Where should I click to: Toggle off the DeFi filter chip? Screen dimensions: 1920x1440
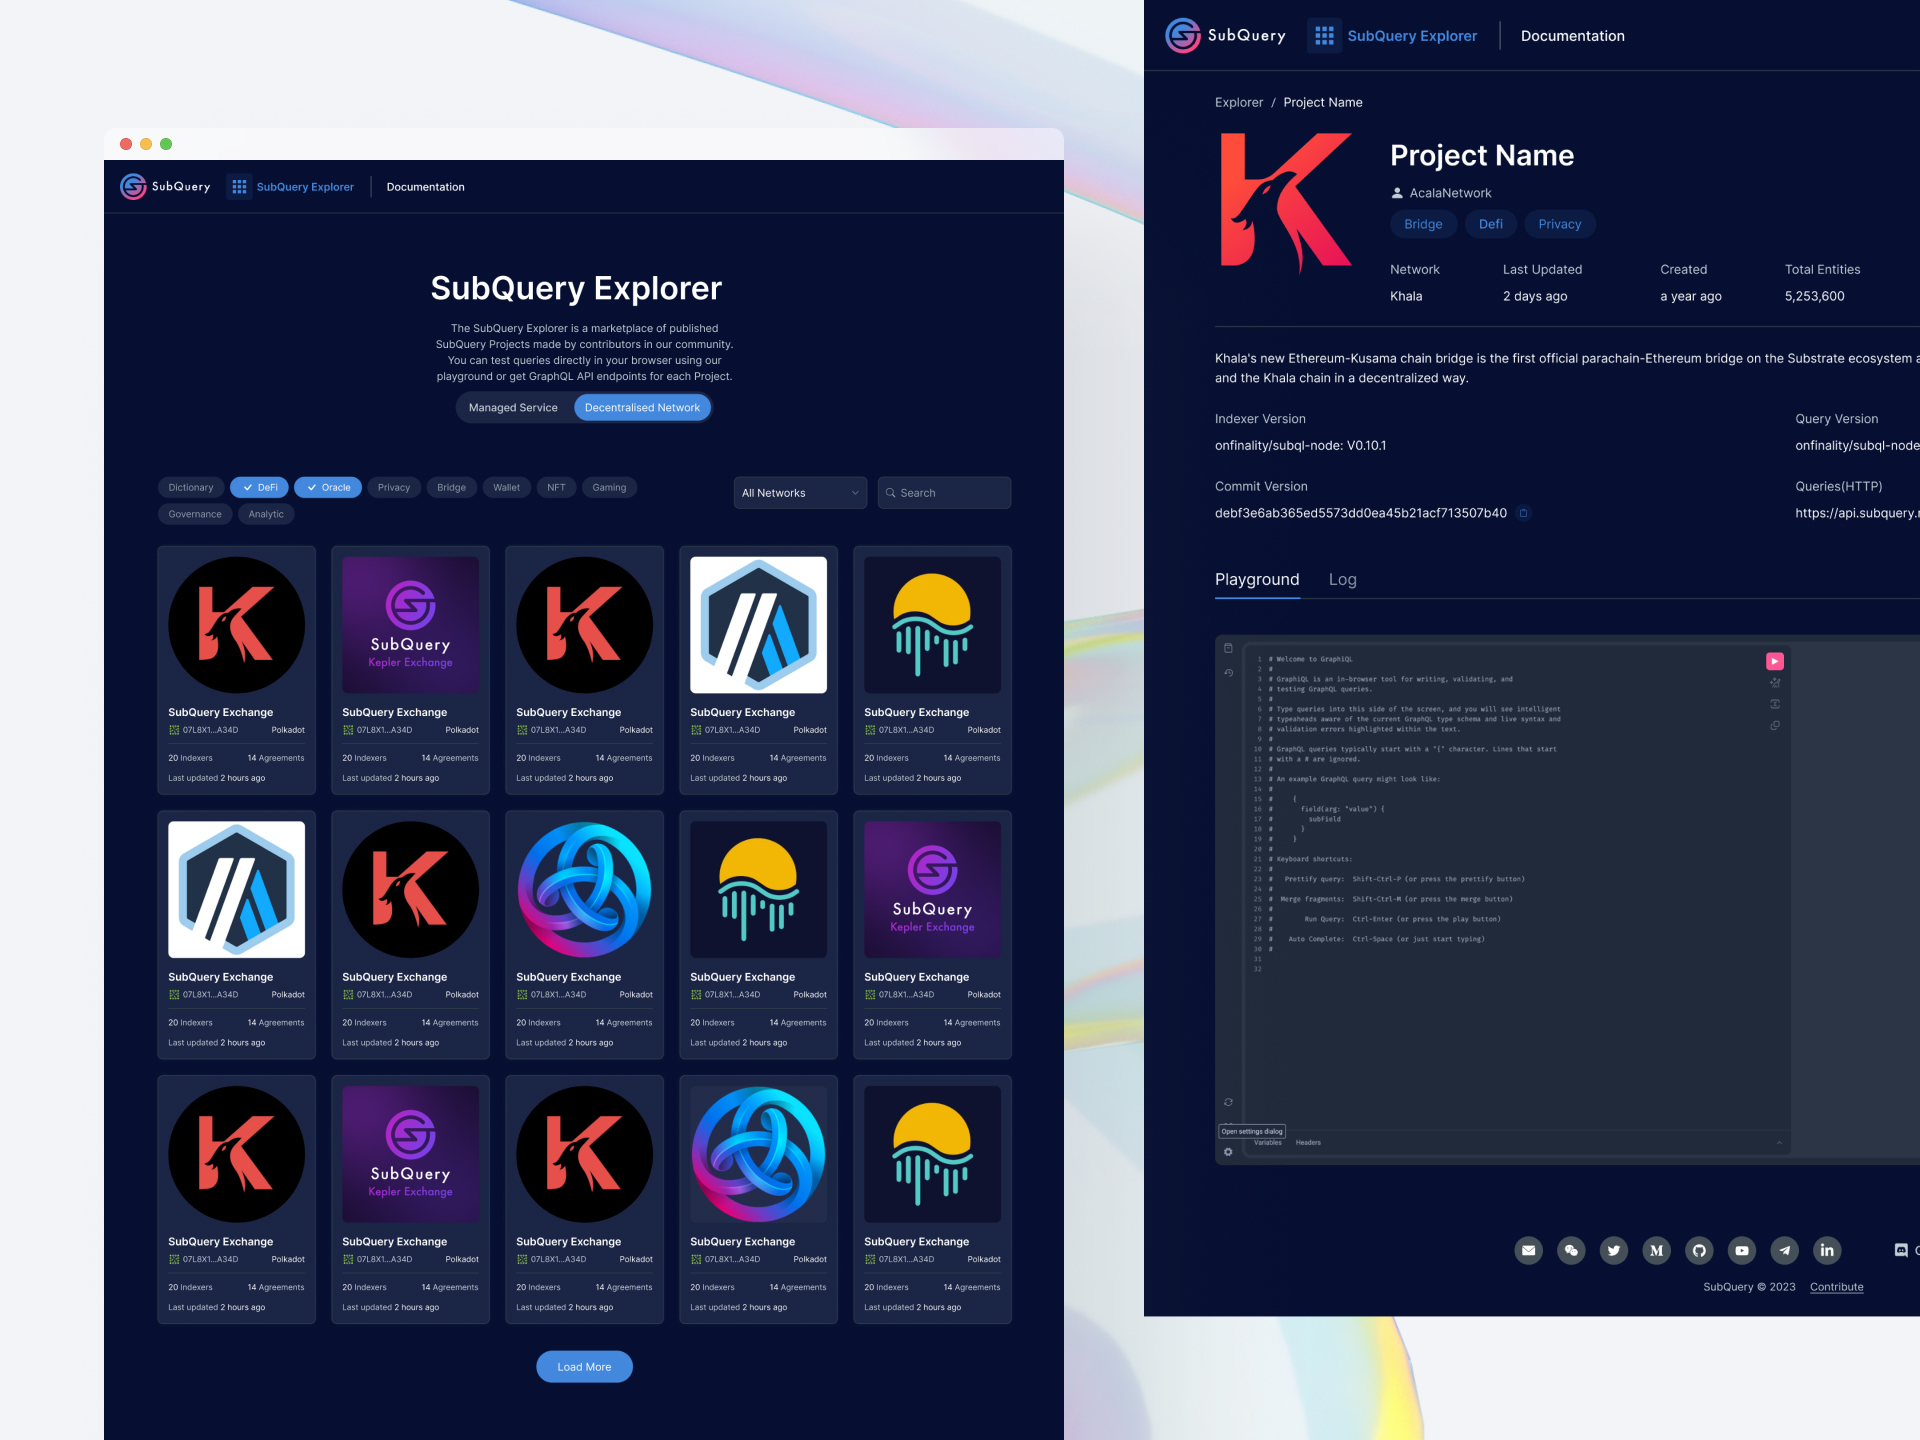pyautogui.click(x=259, y=487)
